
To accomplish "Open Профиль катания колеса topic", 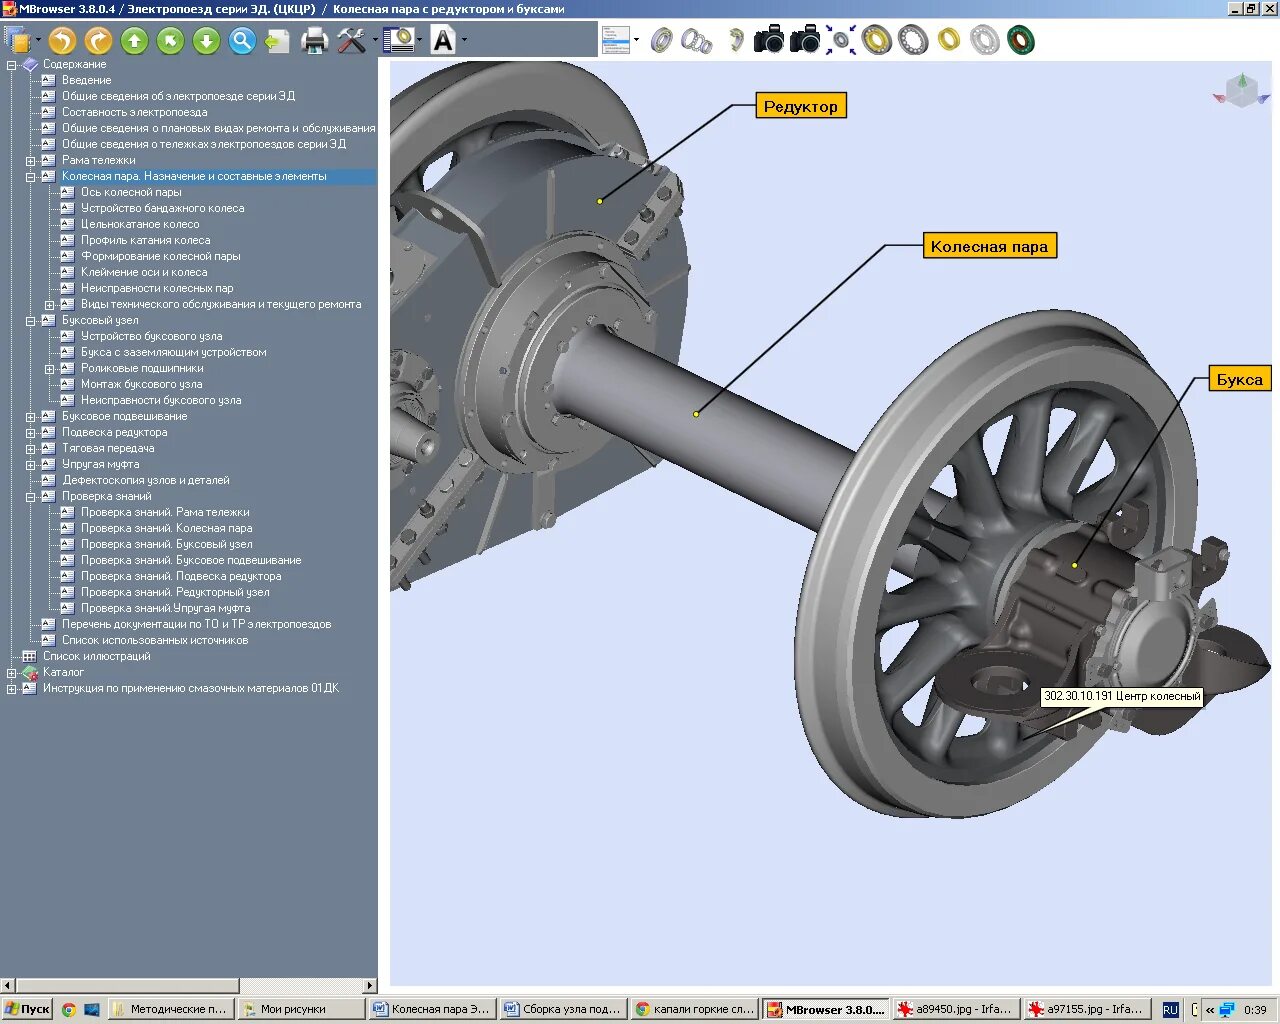I will [145, 240].
